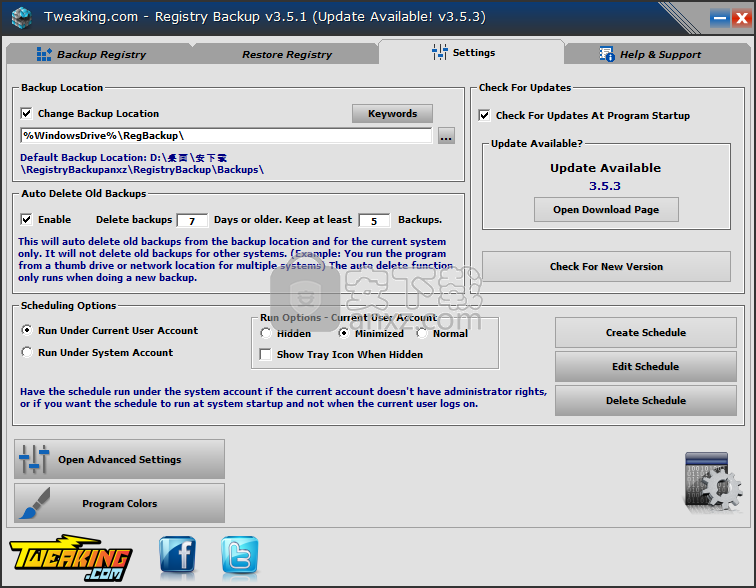This screenshot has height=588, width=756.
Task: Select Run Under System Account option
Action: [x=27, y=352]
